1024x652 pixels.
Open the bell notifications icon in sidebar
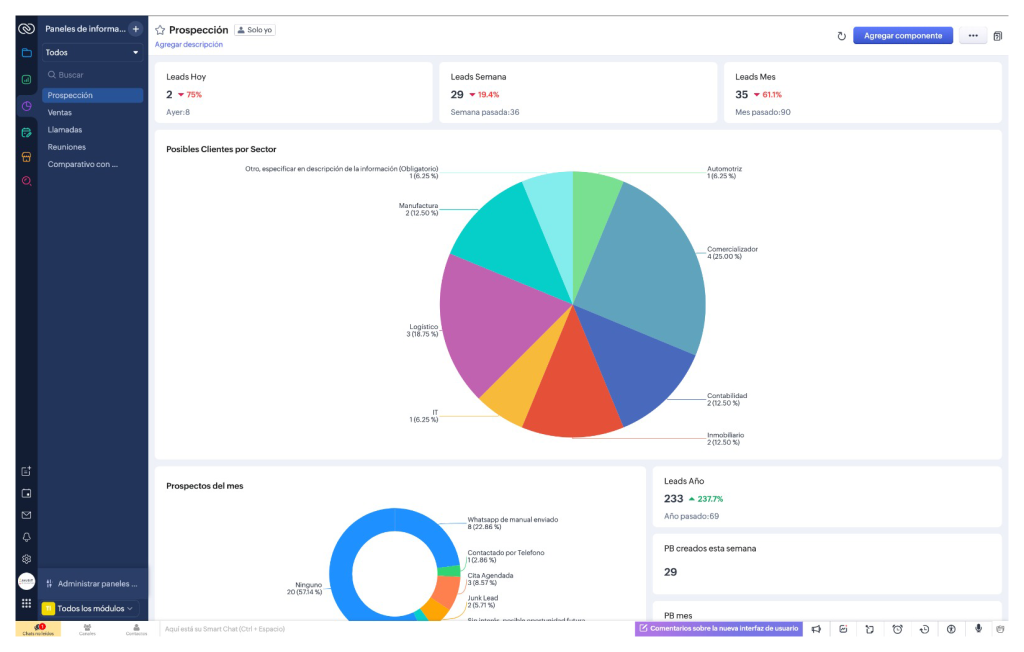pyautogui.click(x=26, y=537)
